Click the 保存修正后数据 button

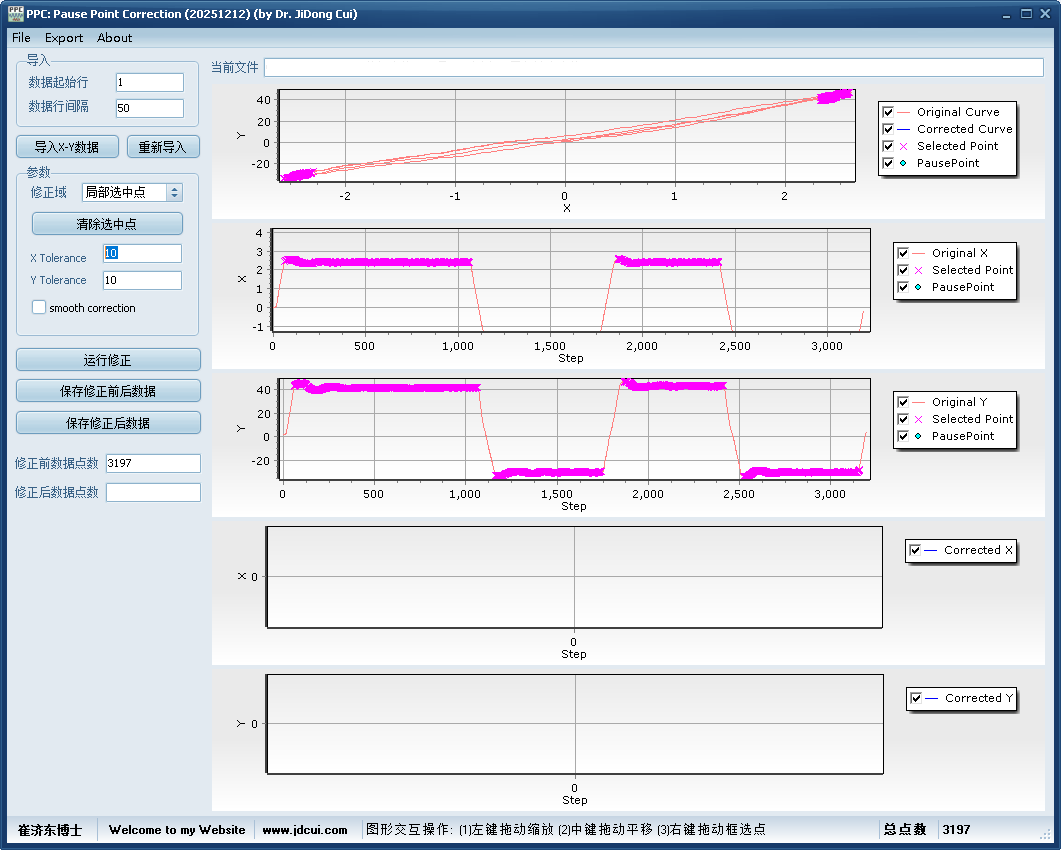click(108, 423)
